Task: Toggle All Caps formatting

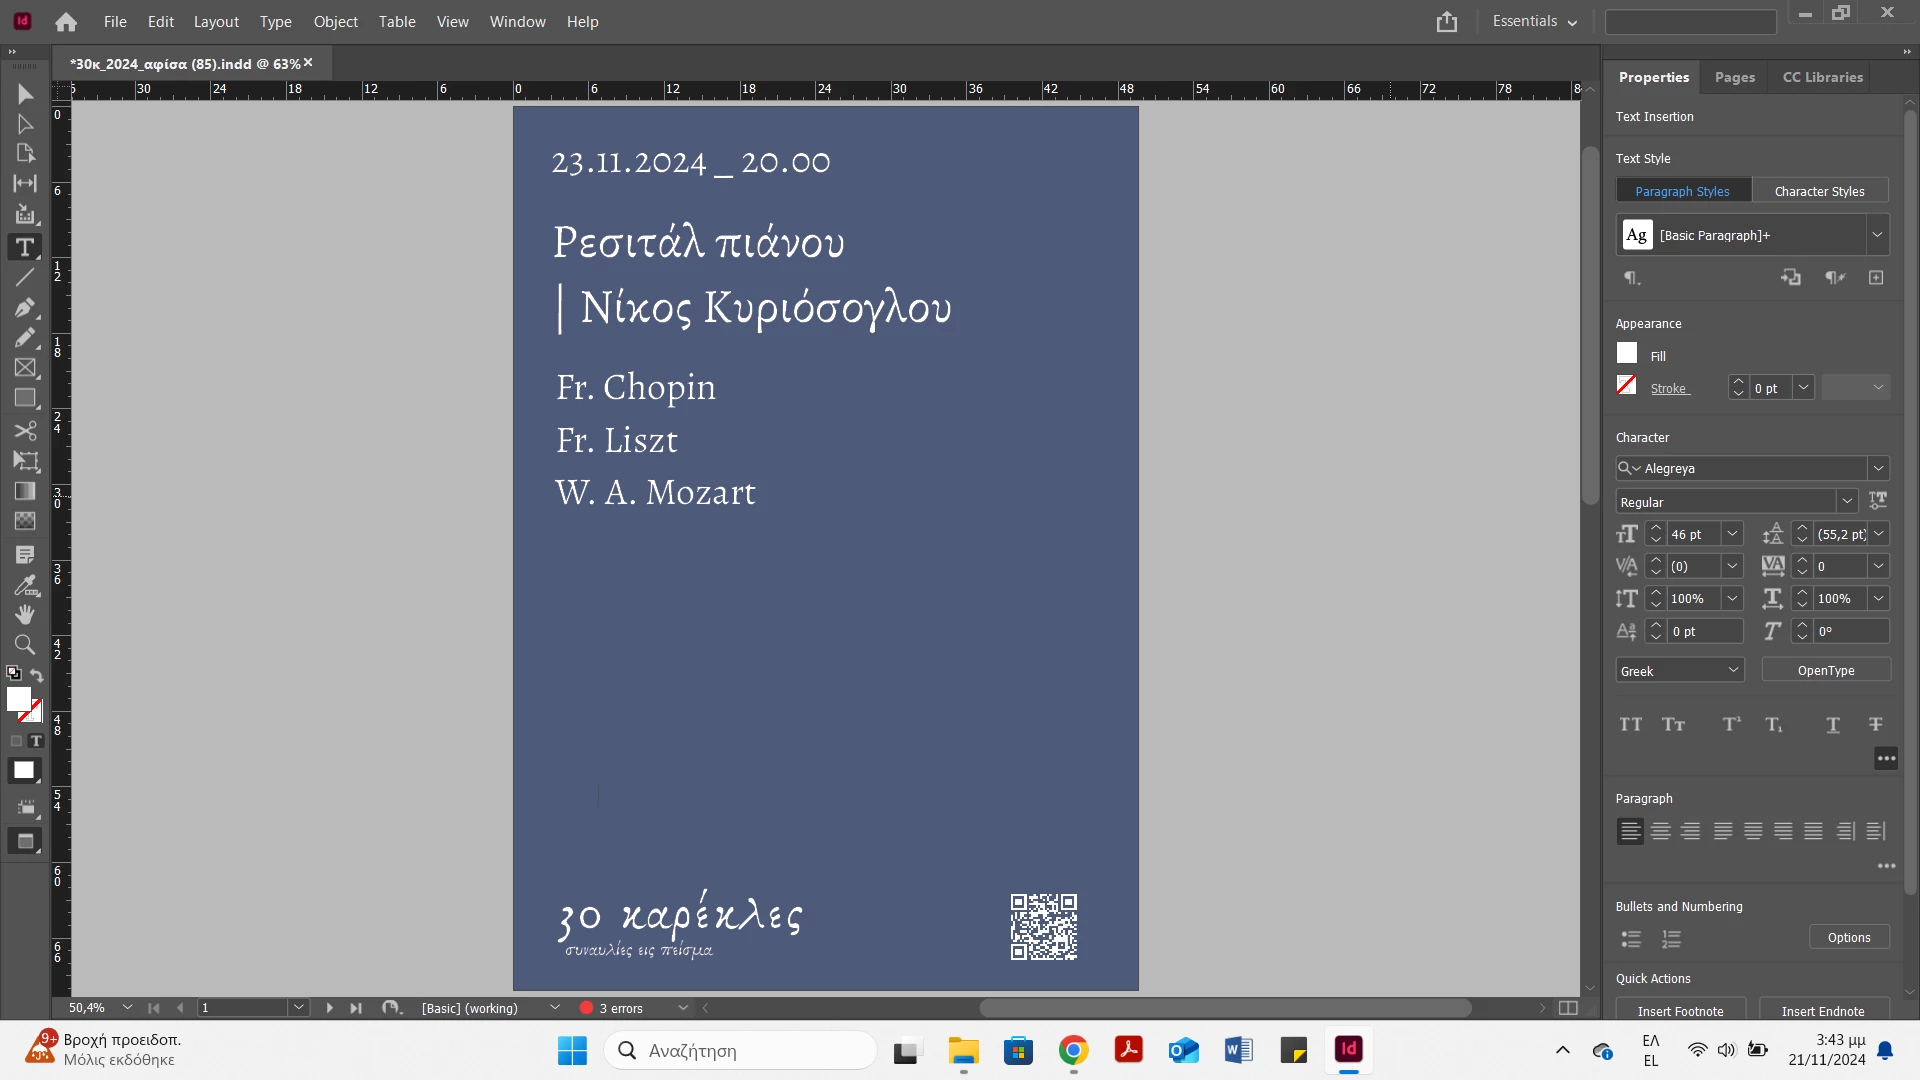Action: 1631,725
